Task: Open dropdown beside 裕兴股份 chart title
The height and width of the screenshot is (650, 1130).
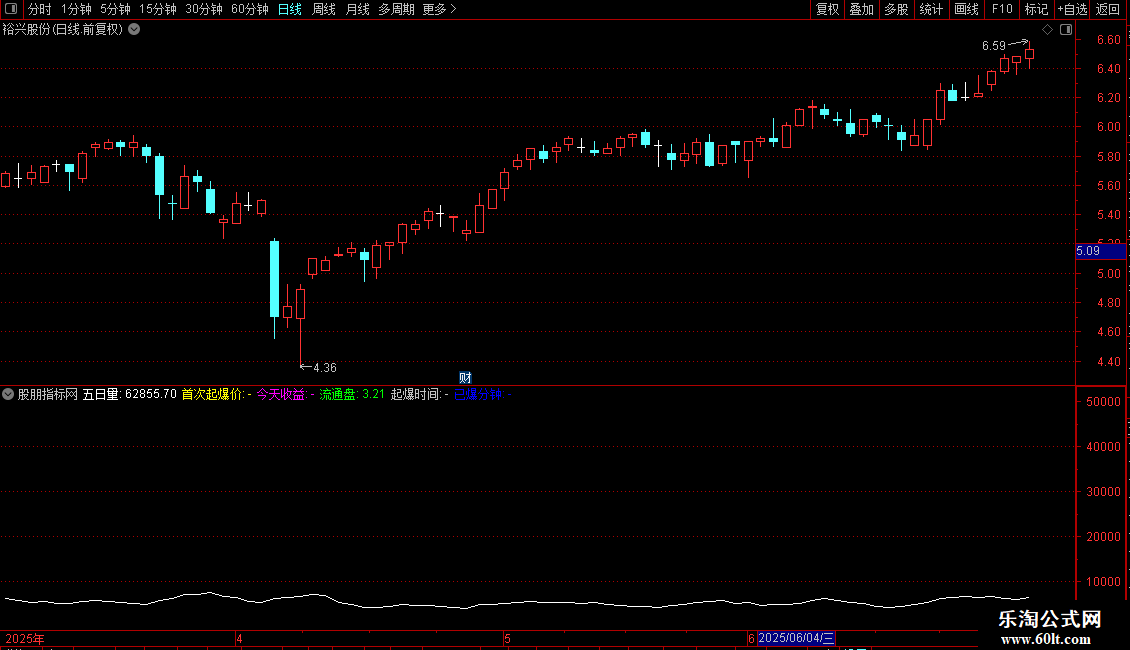Action: click(x=134, y=30)
